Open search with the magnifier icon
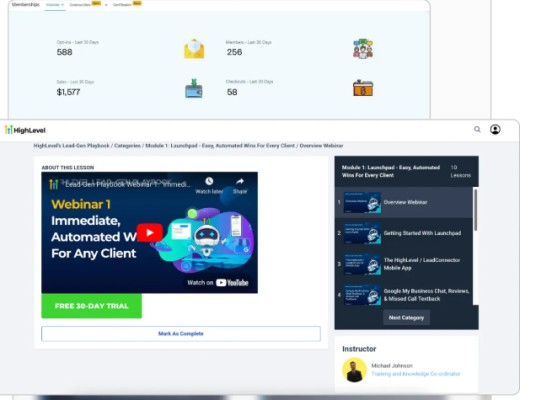The image size is (536, 400). click(477, 129)
